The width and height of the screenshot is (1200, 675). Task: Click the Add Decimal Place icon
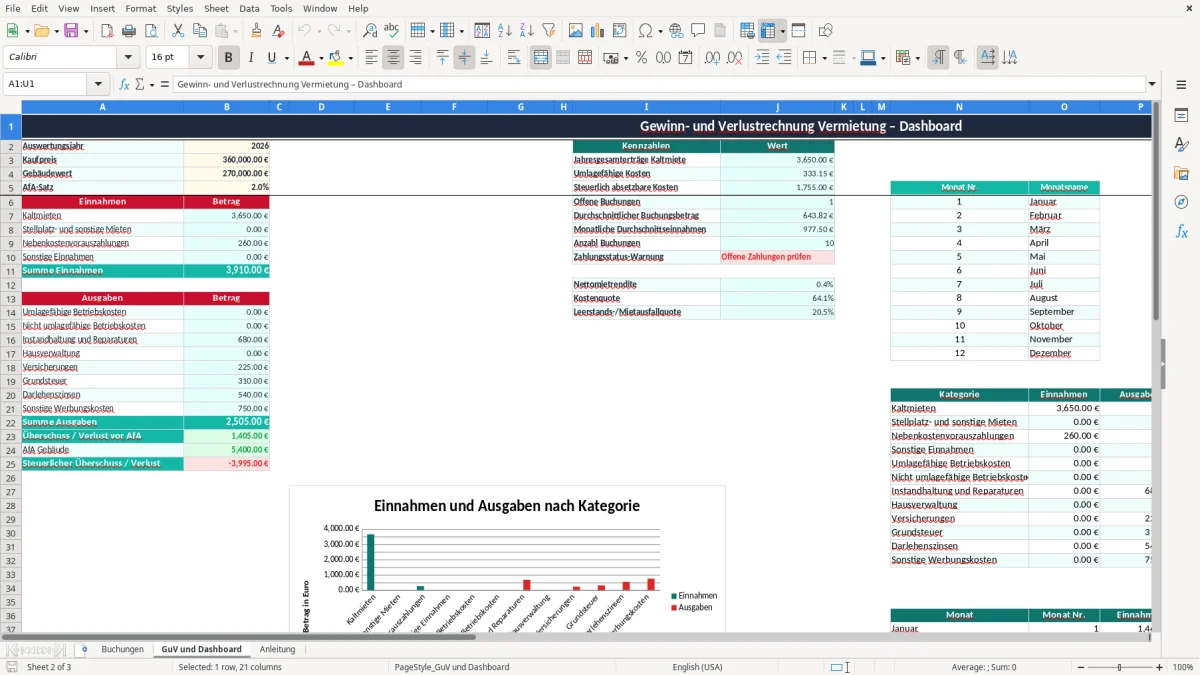(x=713, y=58)
